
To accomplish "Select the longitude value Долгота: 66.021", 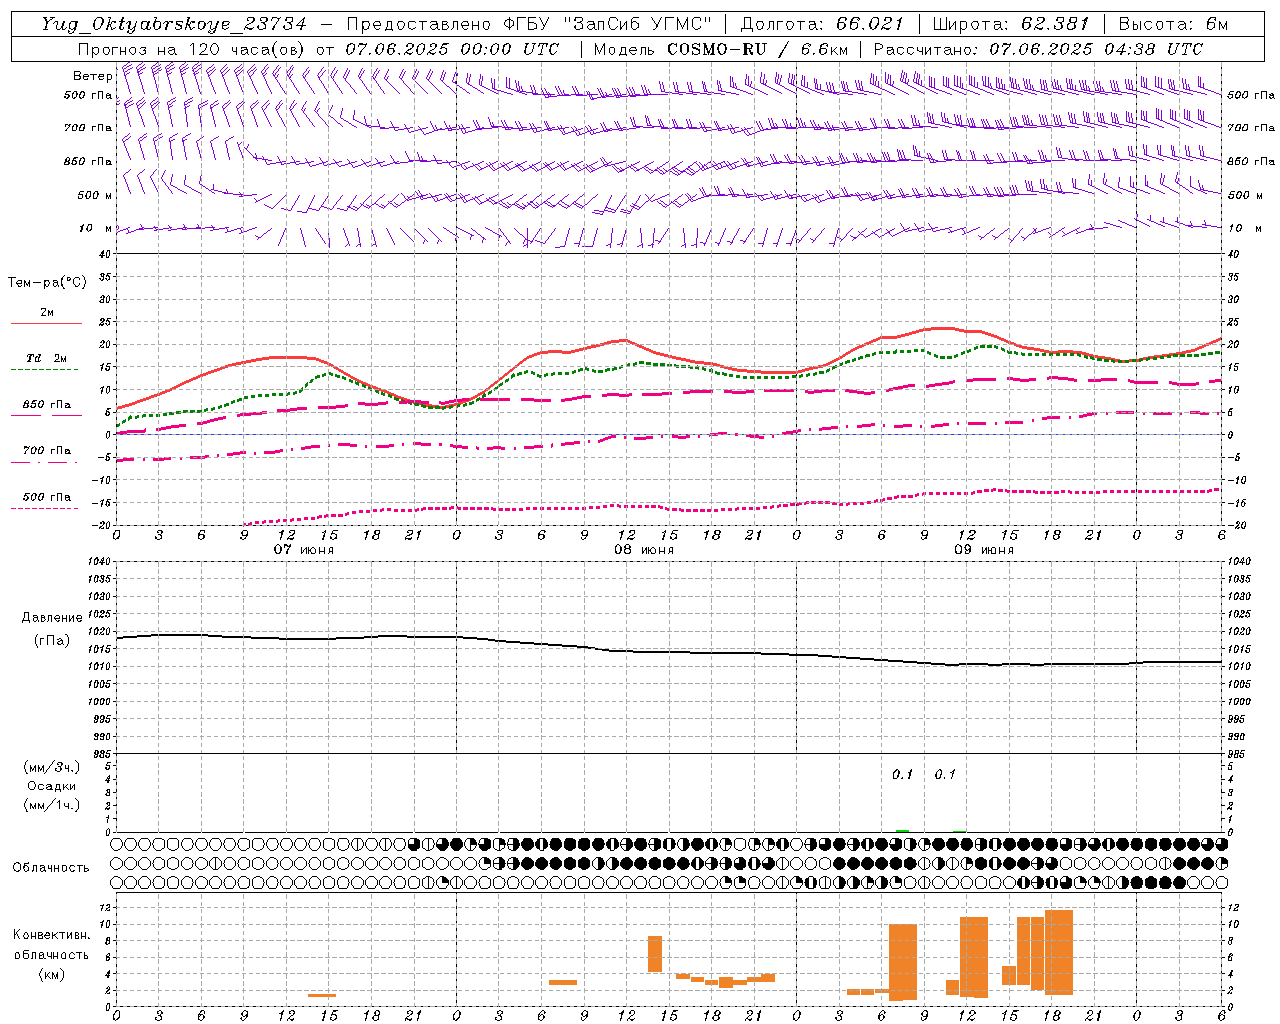I will click(x=821, y=24).
